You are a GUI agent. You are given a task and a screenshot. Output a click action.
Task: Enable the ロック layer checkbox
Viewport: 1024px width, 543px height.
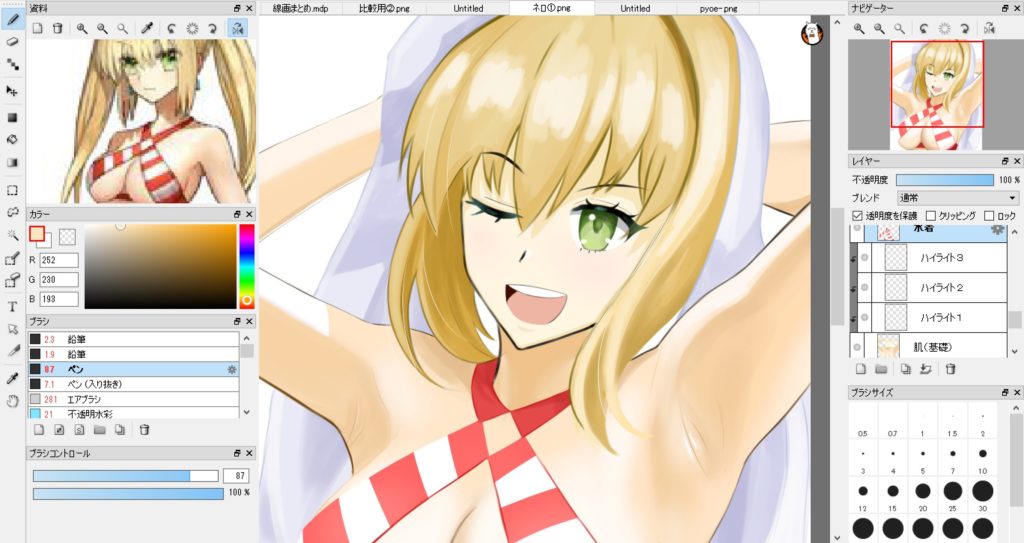point(989,216)
